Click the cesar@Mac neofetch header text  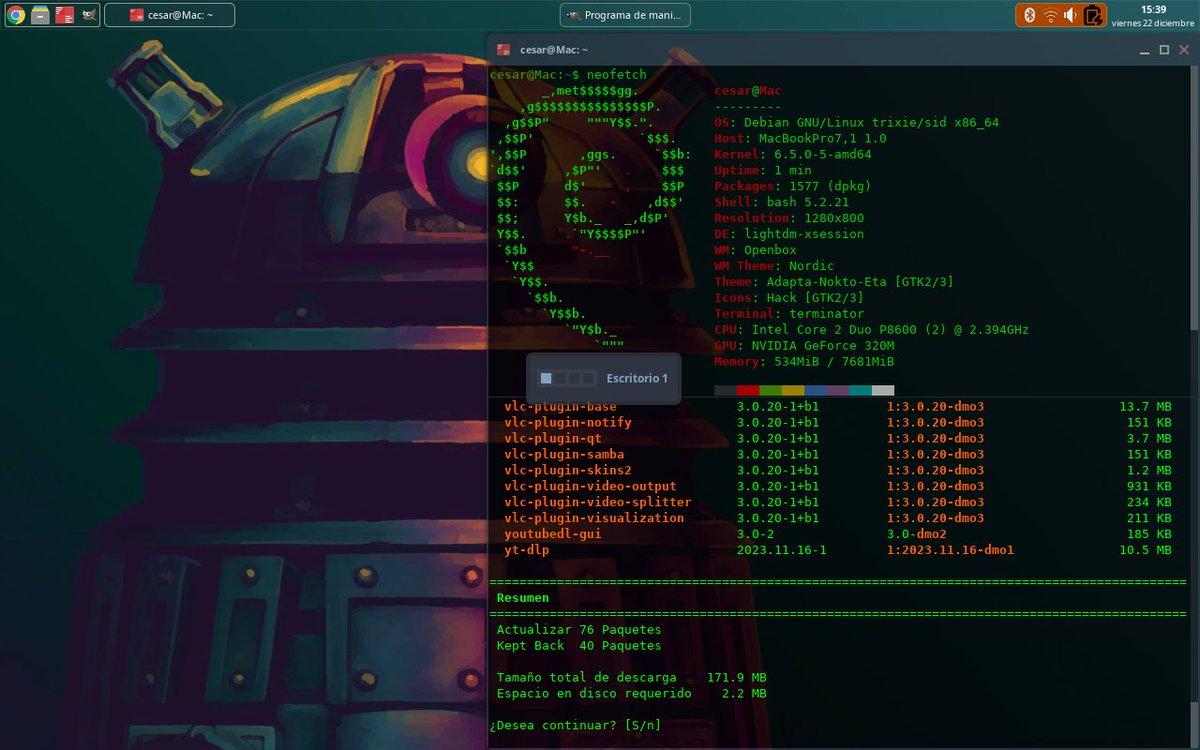coord(748,91)
